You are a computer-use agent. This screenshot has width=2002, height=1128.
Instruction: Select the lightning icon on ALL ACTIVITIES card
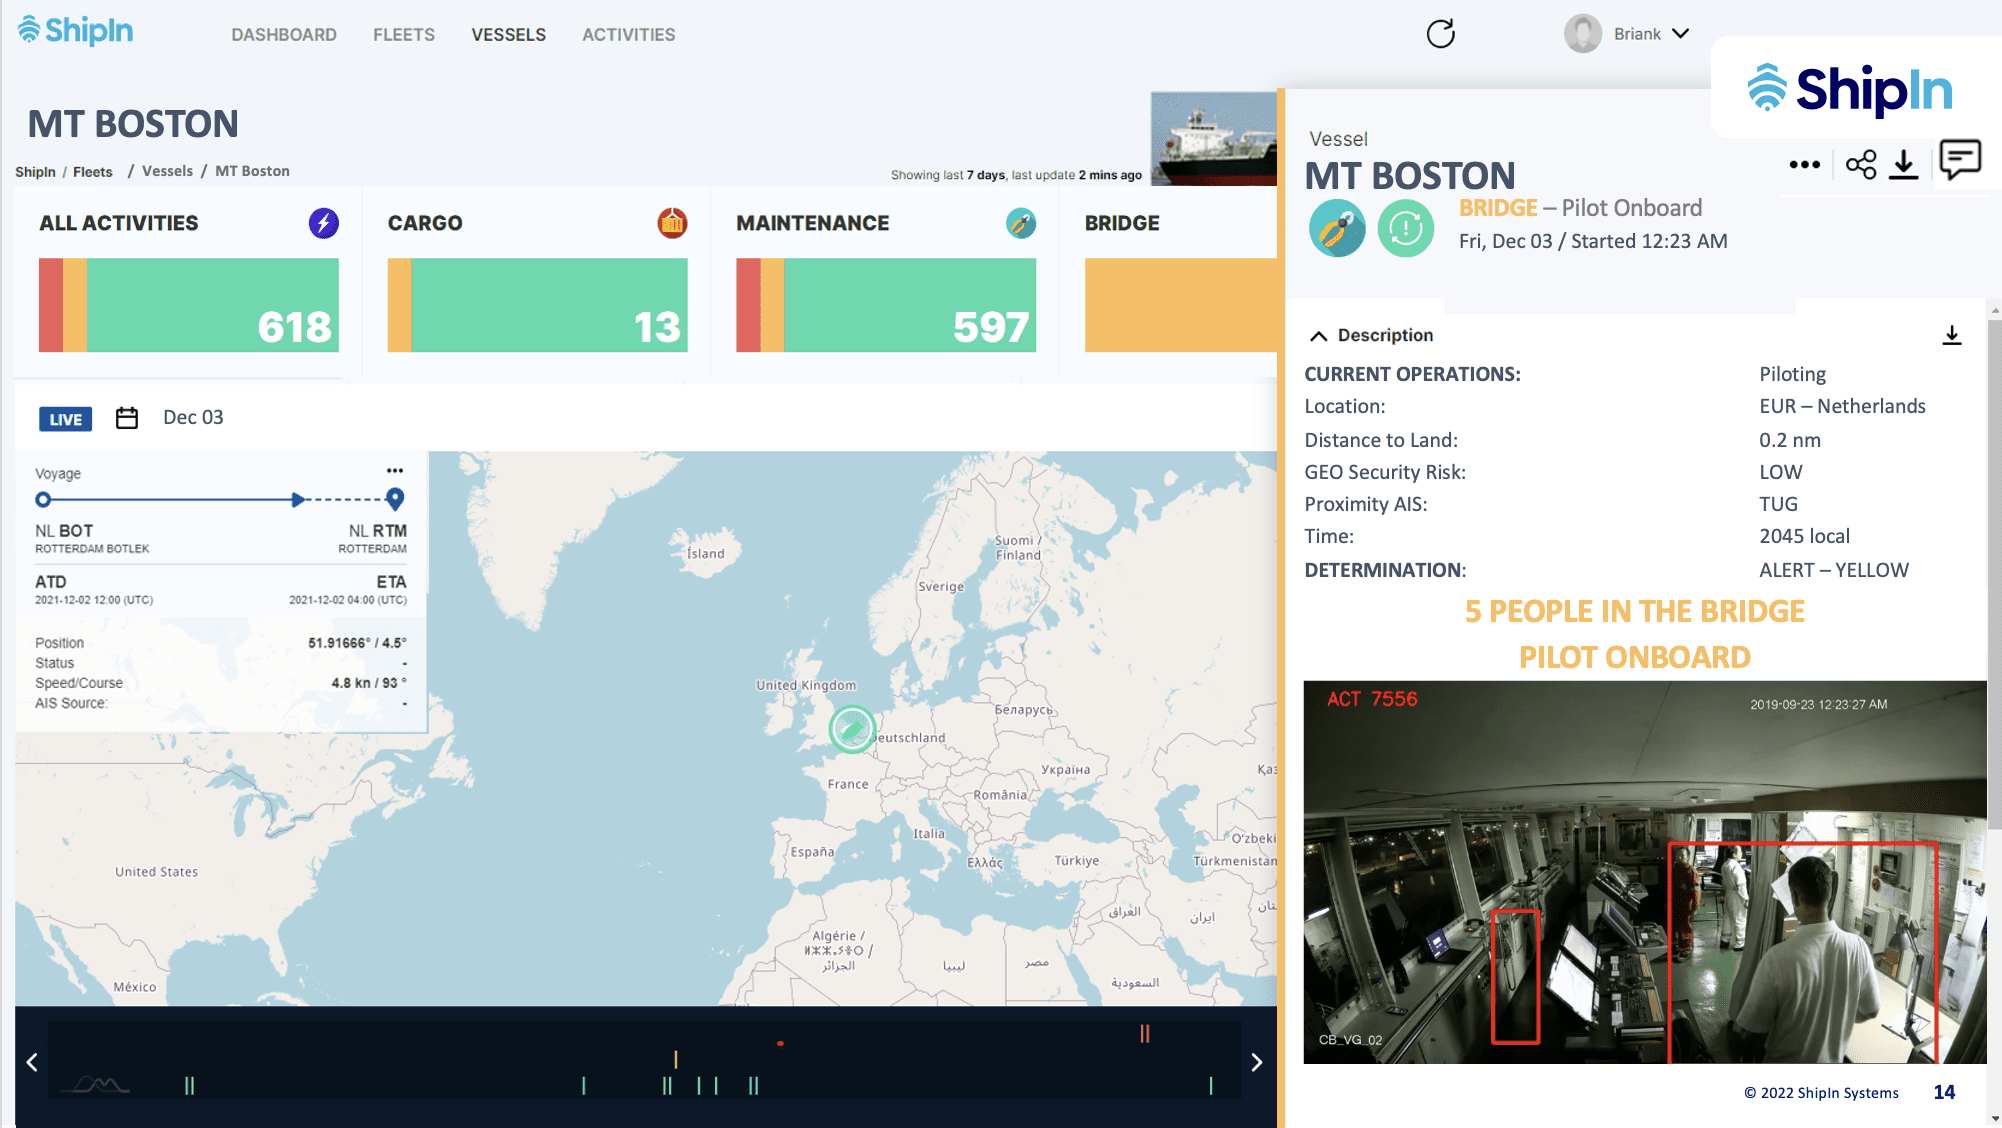[x=322, y=224]
